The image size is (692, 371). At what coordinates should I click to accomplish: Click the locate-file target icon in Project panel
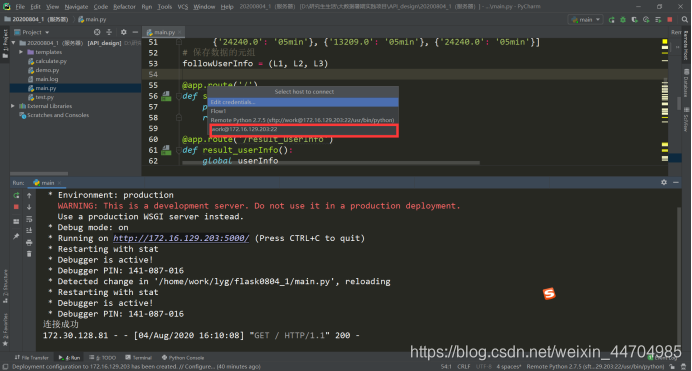97,32
